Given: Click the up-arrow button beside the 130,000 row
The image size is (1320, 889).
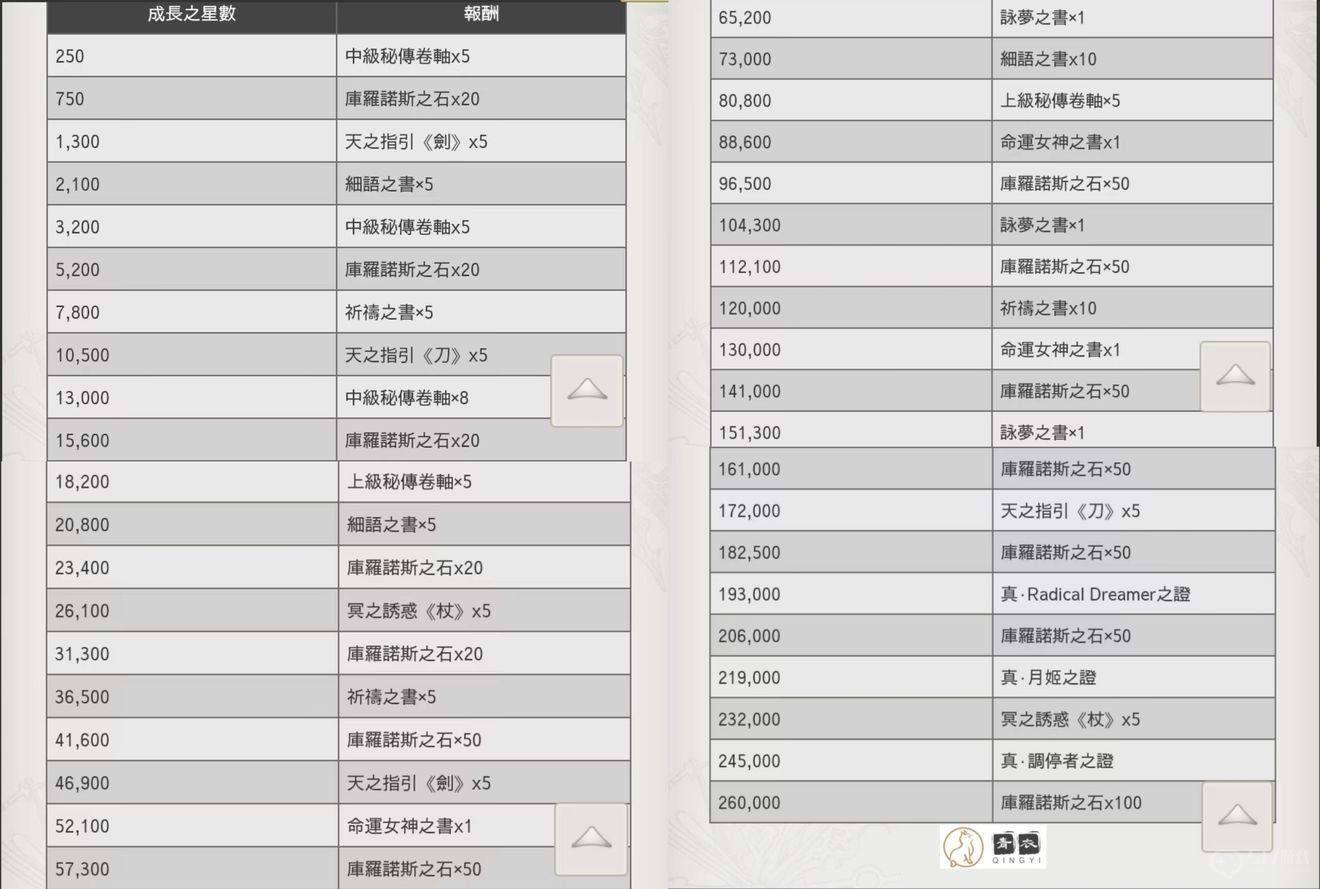Looking at the screenshot, I should pyautogui.click(x=1235, y=376).
